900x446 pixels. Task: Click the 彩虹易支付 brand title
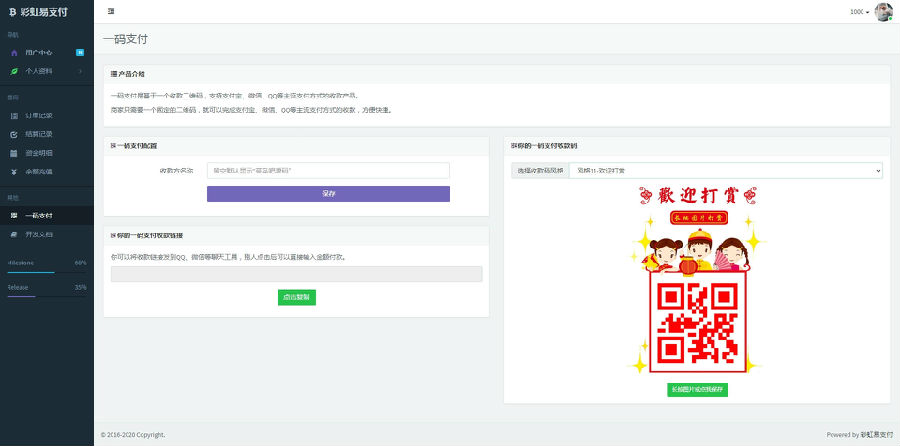tap(44, 11)
